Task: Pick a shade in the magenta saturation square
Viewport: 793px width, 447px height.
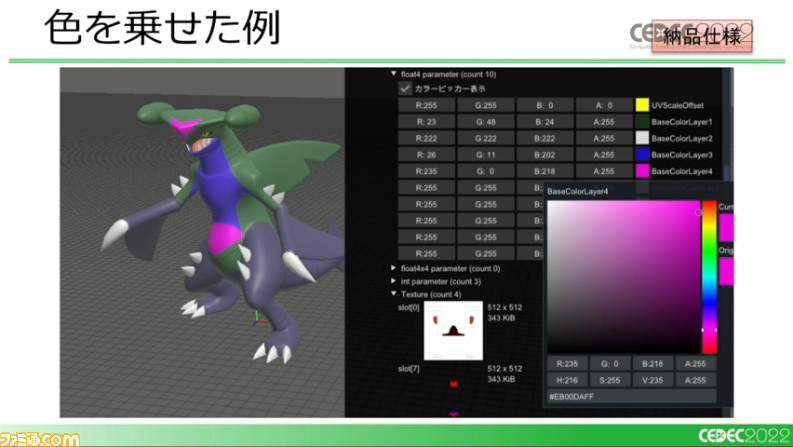Action: (x=624, y=277)
